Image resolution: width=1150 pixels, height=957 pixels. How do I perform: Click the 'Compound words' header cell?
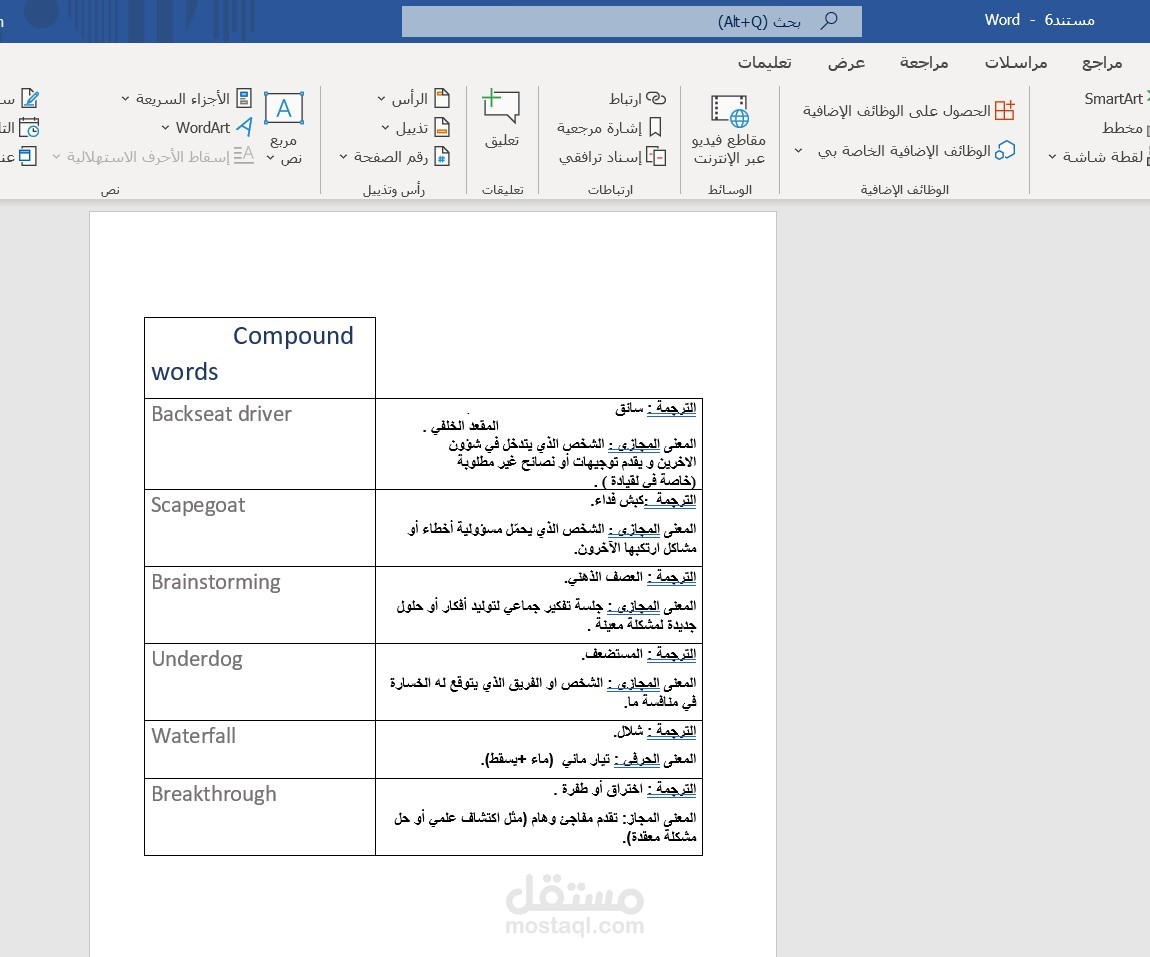pyautogui.click(x=260, y=358)
